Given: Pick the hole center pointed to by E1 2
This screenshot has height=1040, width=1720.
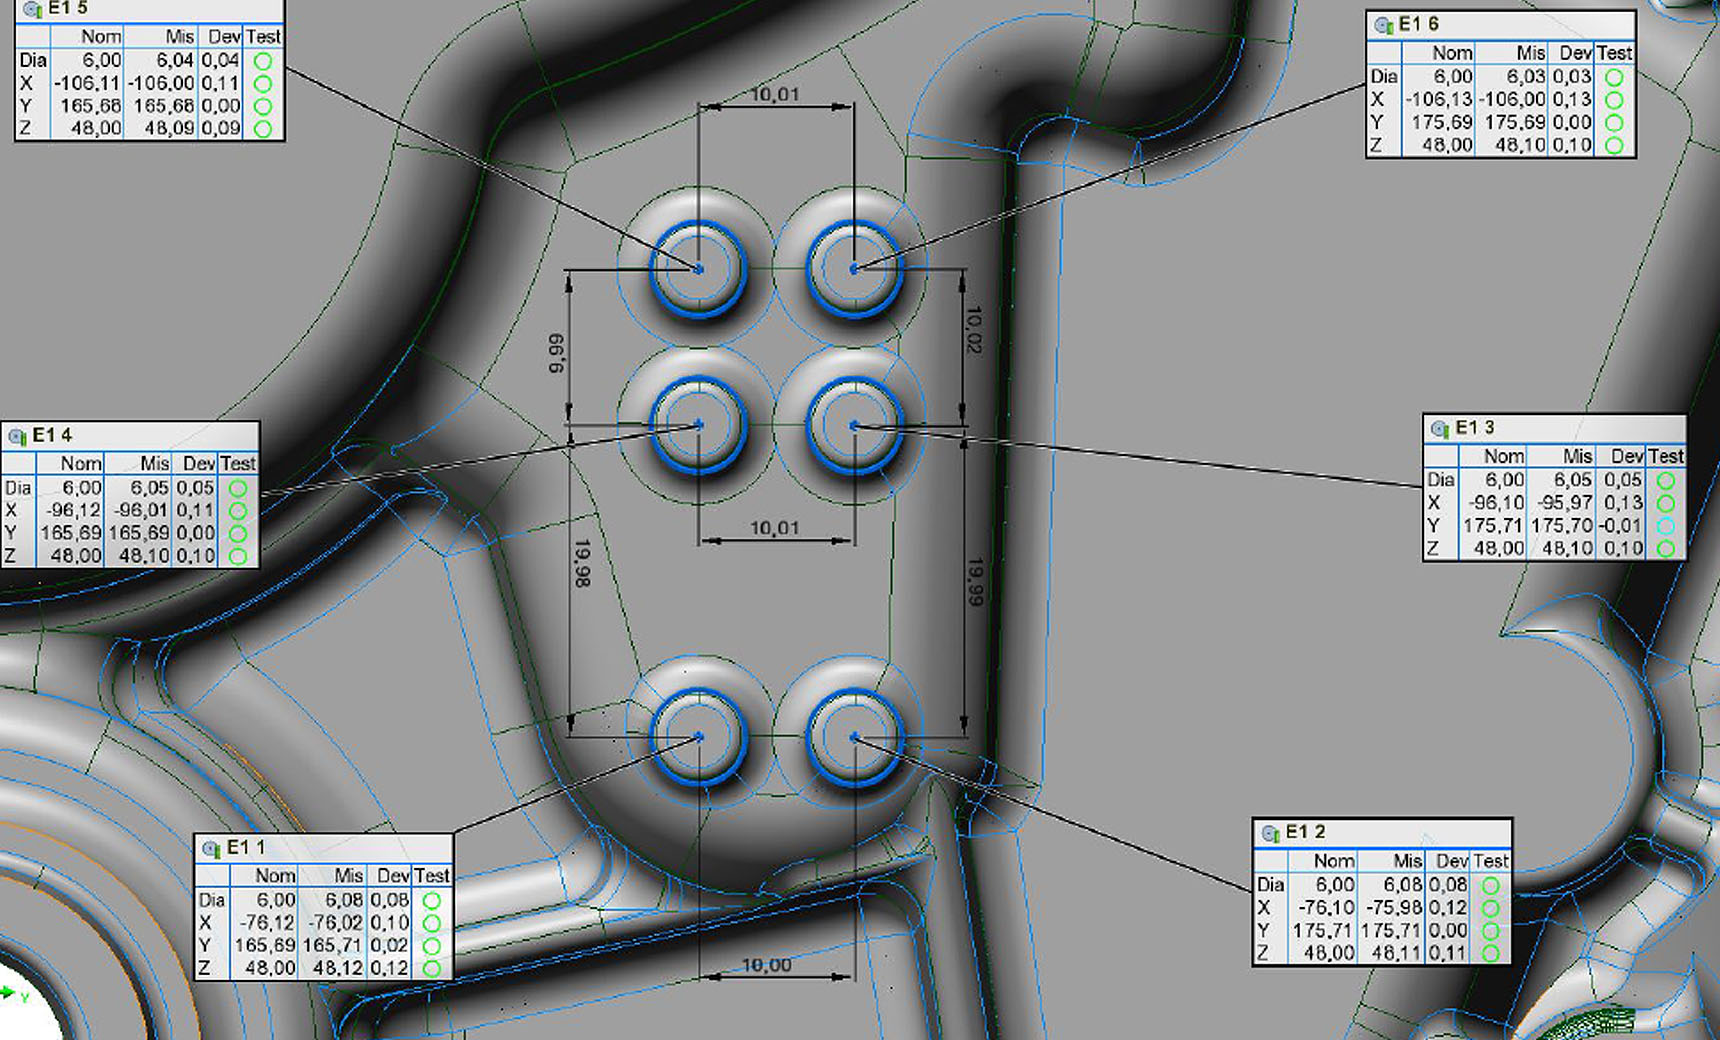Looking at the screenshot, I should pos(854,737).
